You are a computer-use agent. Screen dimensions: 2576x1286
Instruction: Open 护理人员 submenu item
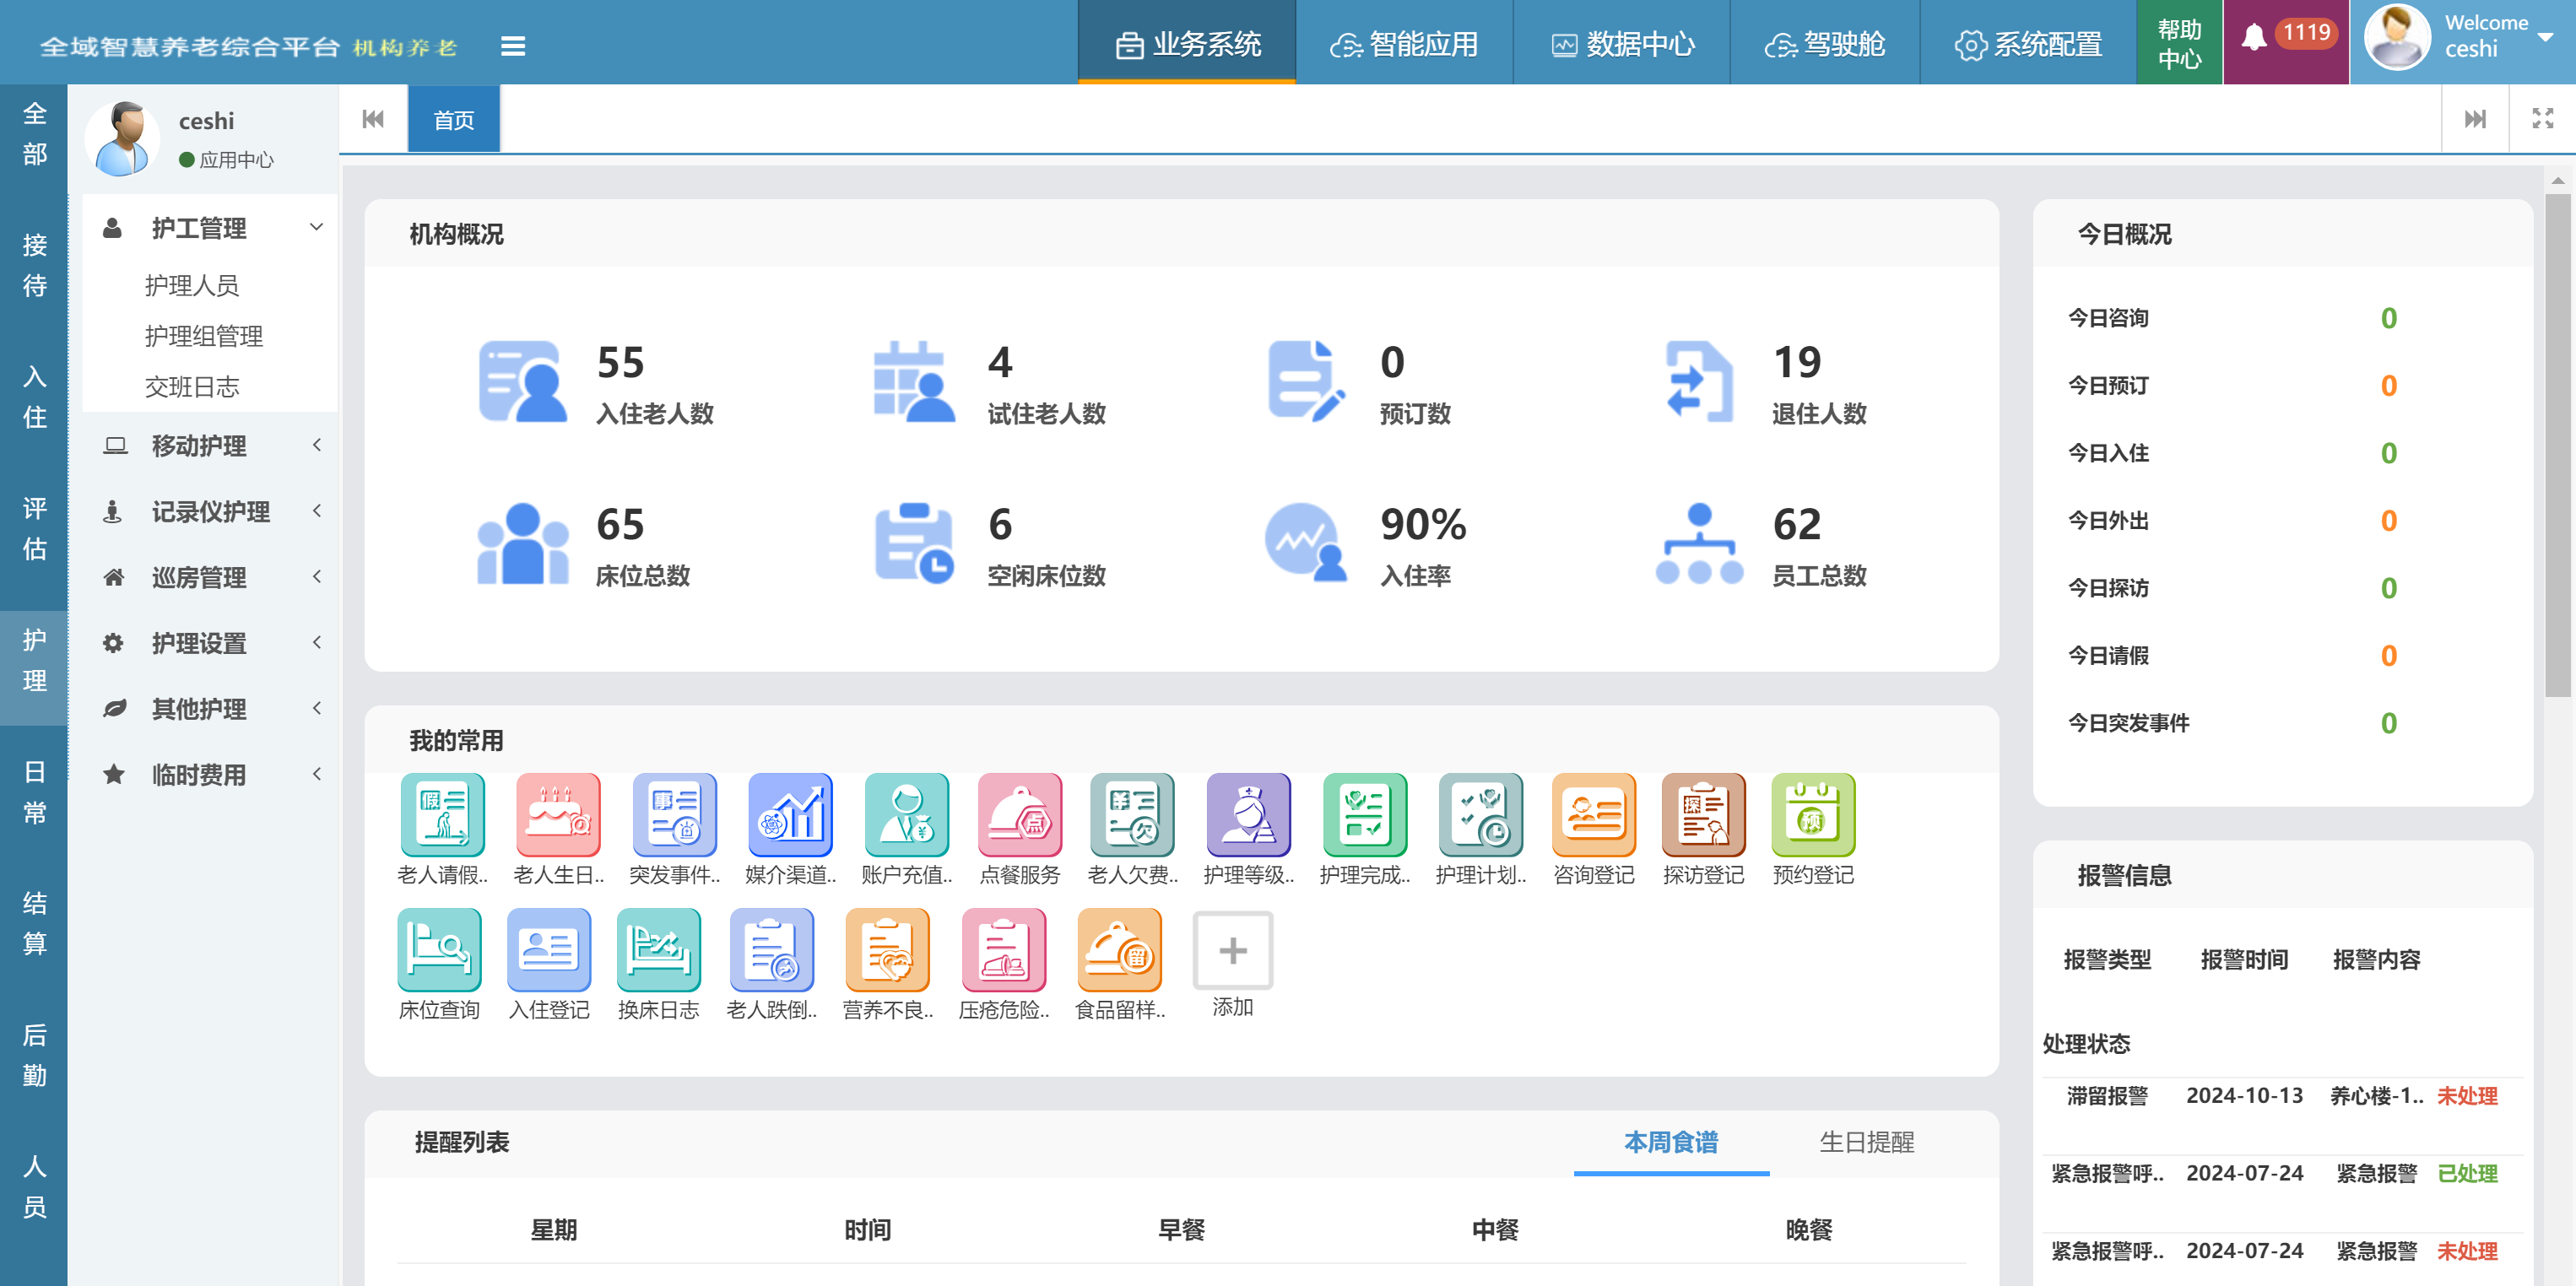point(192,285)
